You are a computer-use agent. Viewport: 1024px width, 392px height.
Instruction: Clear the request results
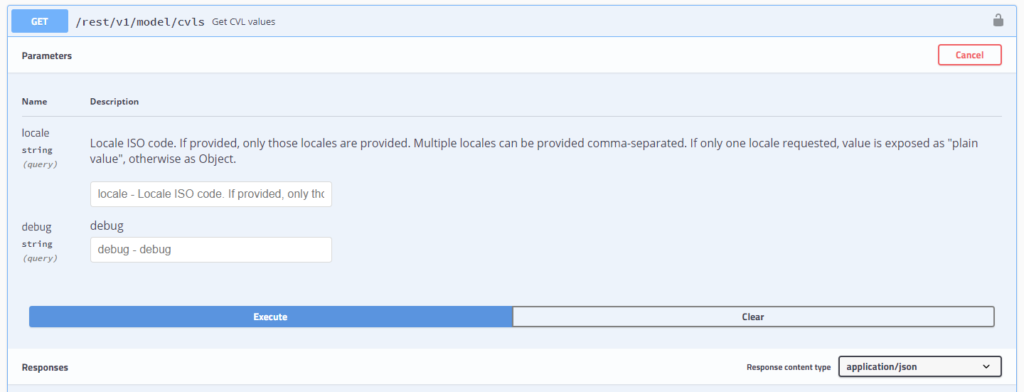(x=753, y=317)
